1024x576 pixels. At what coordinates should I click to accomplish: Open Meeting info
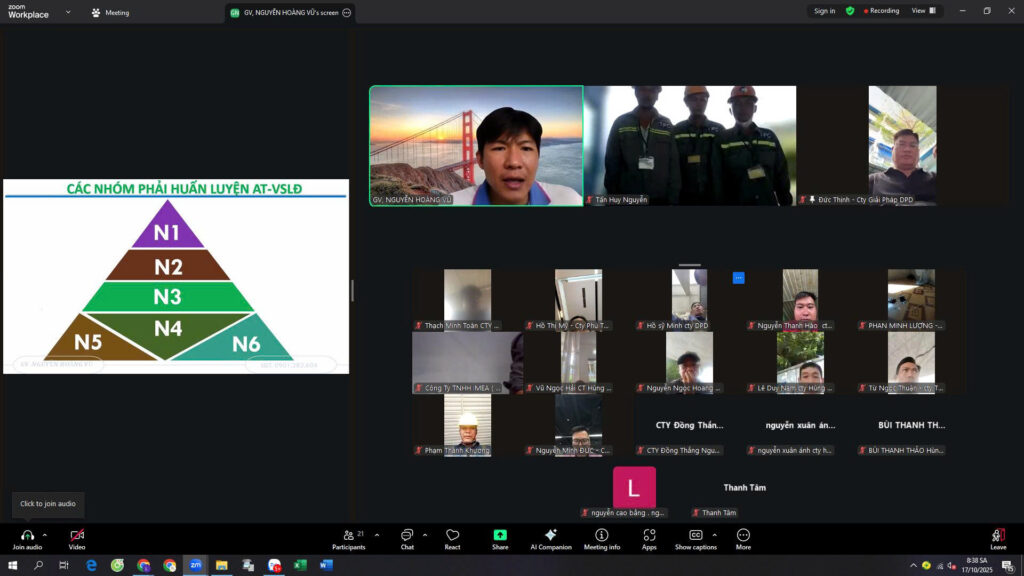[602, 536]
